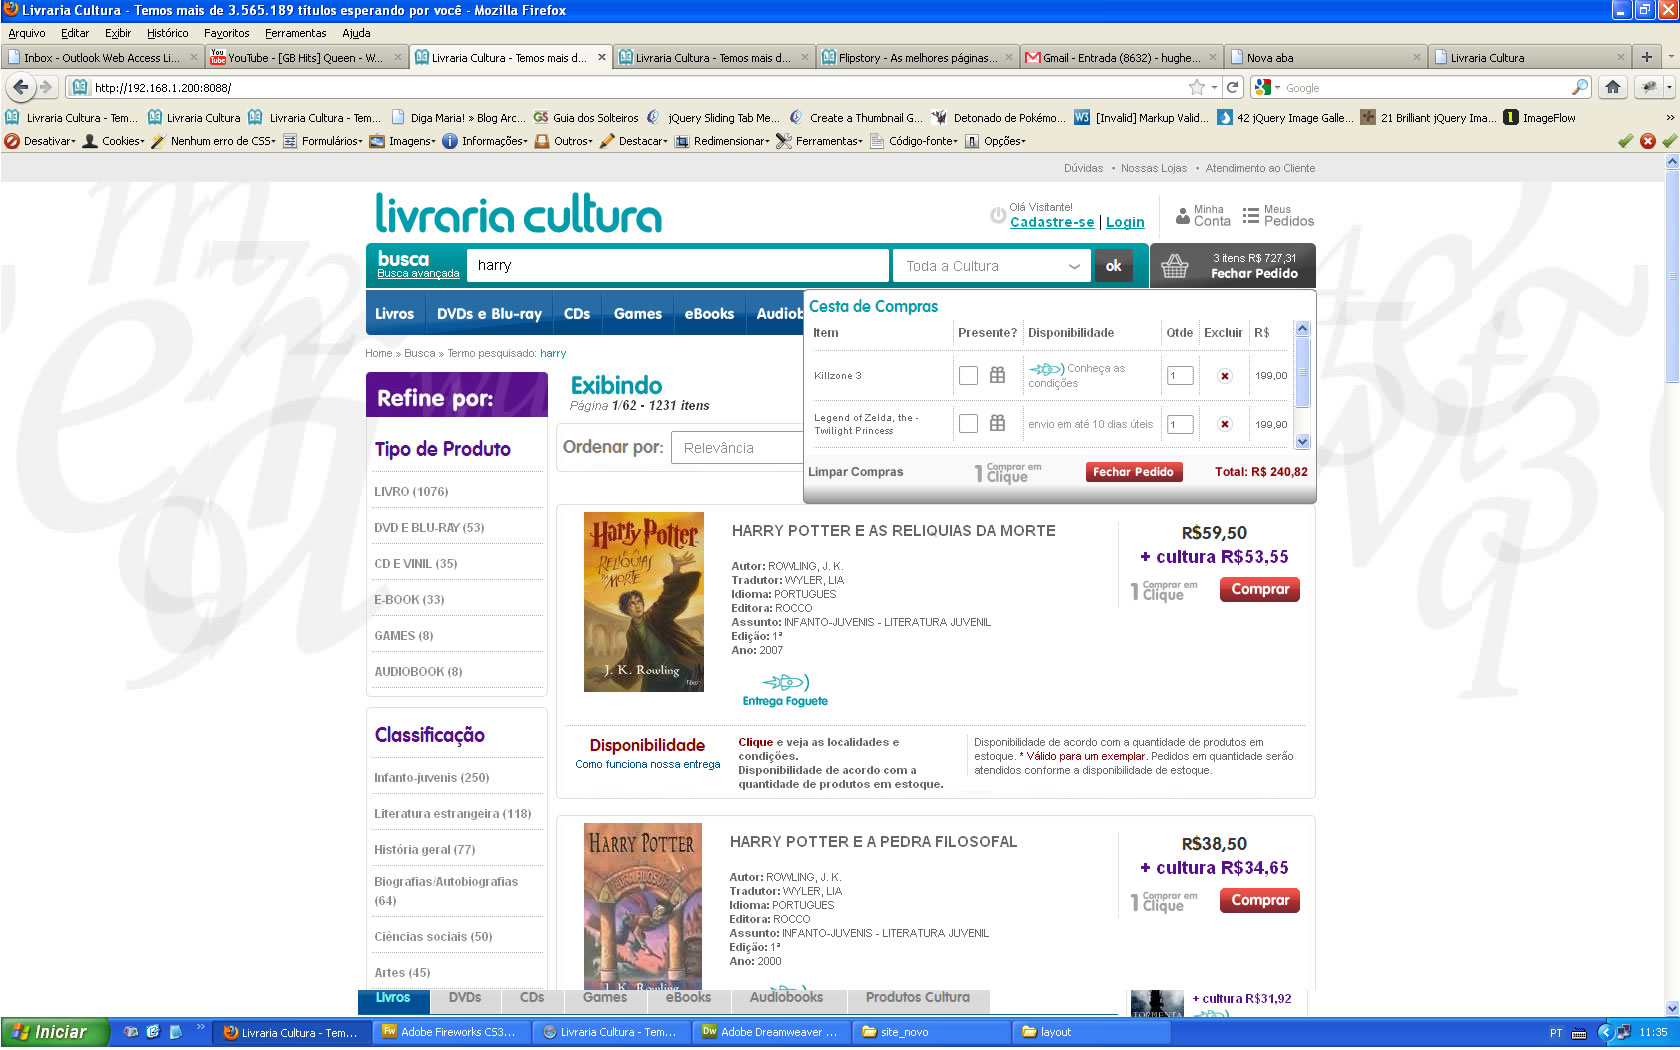1680x1050 pixels.
Task: Click Entrega Foguete rocket icon under Reliquias da Morte
Action: pyautogui.click(x=785, y=682)
